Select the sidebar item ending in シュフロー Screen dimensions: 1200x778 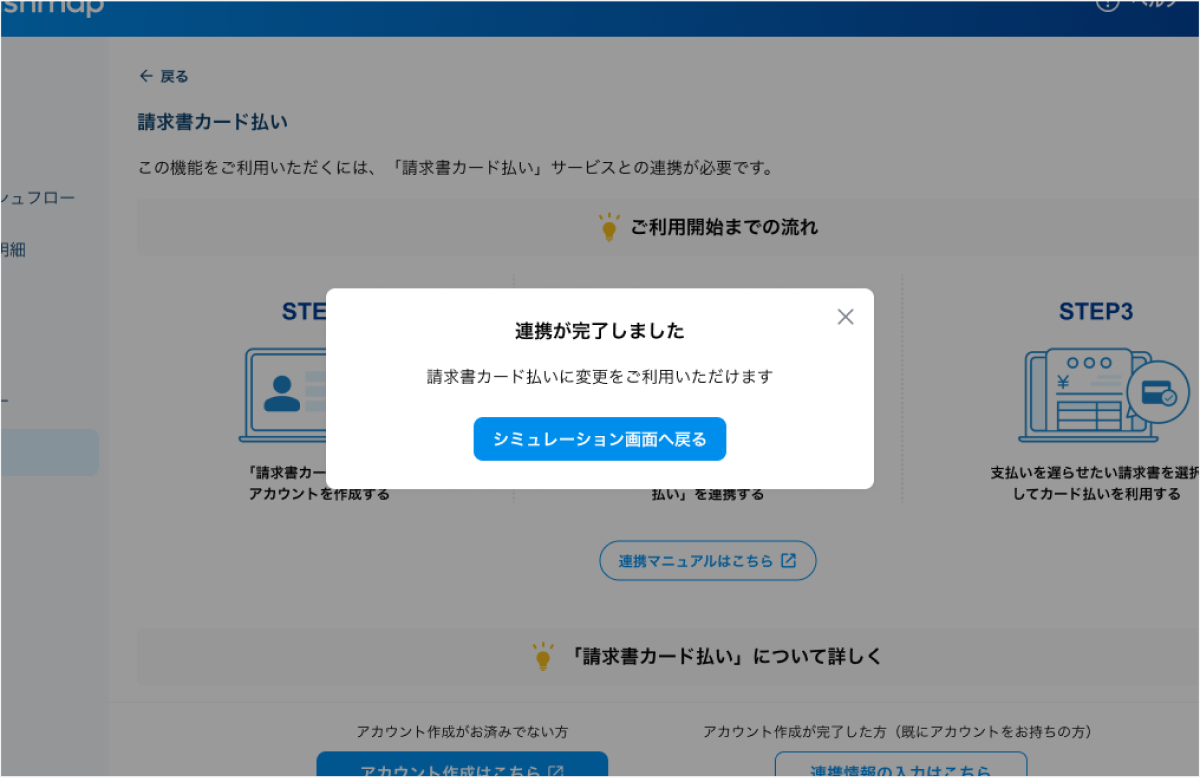click(38, 198)
